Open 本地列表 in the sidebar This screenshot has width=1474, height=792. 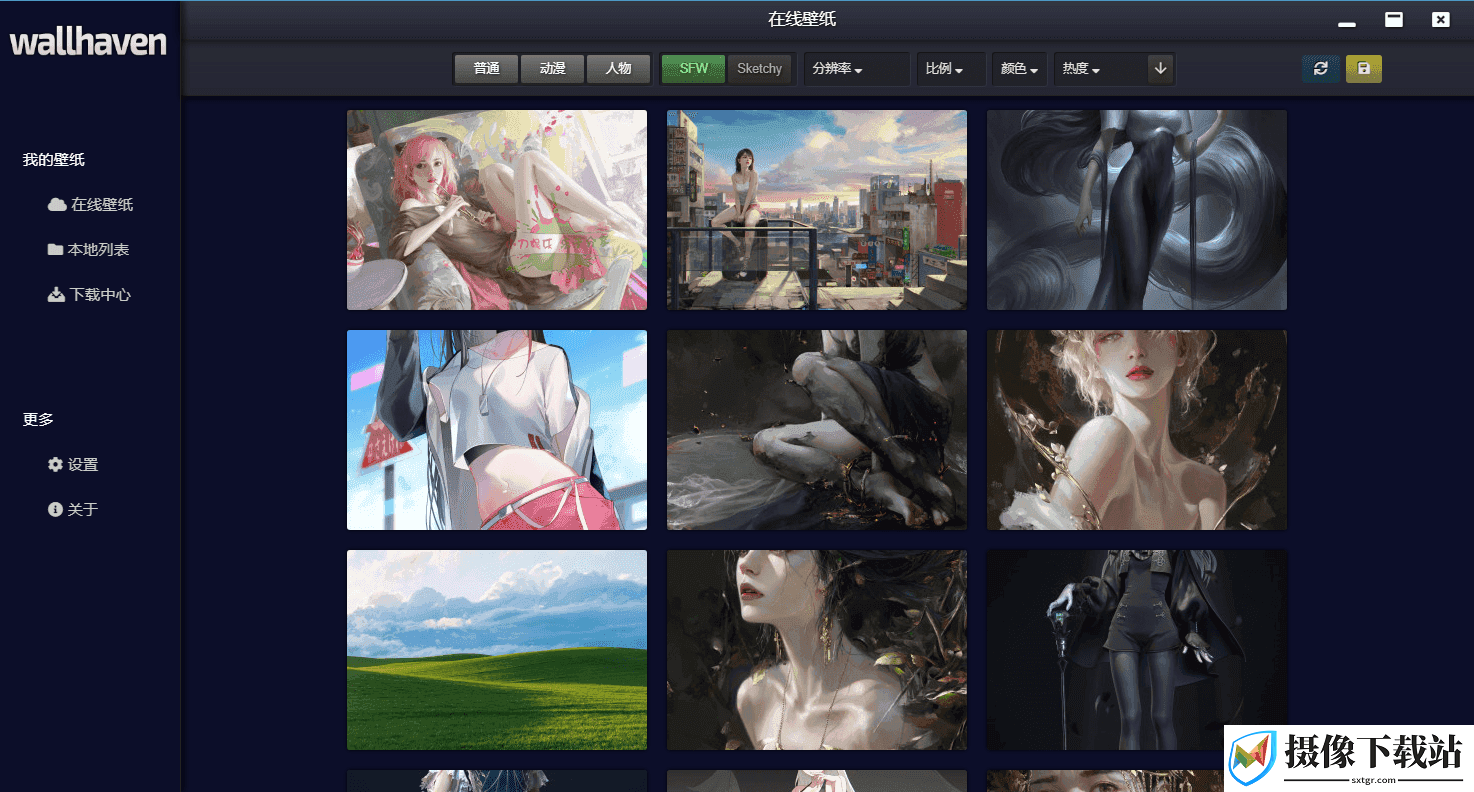point(90,249)
